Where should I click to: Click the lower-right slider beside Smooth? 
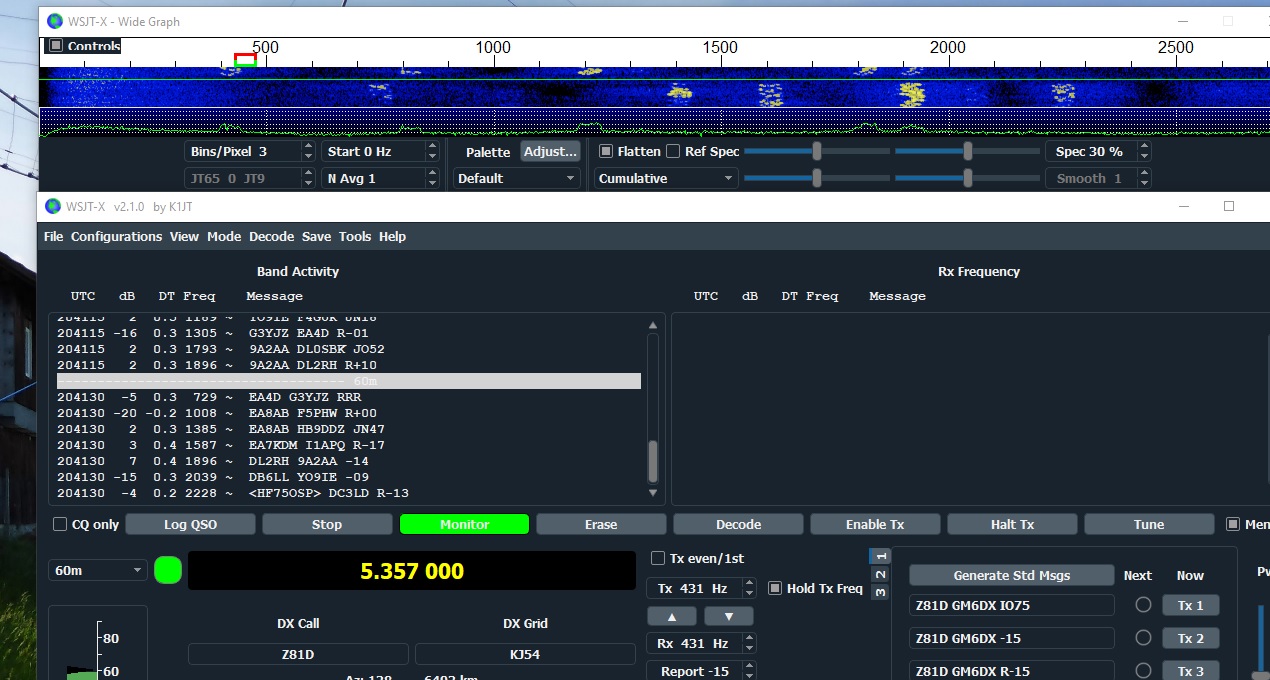[967, 178]
